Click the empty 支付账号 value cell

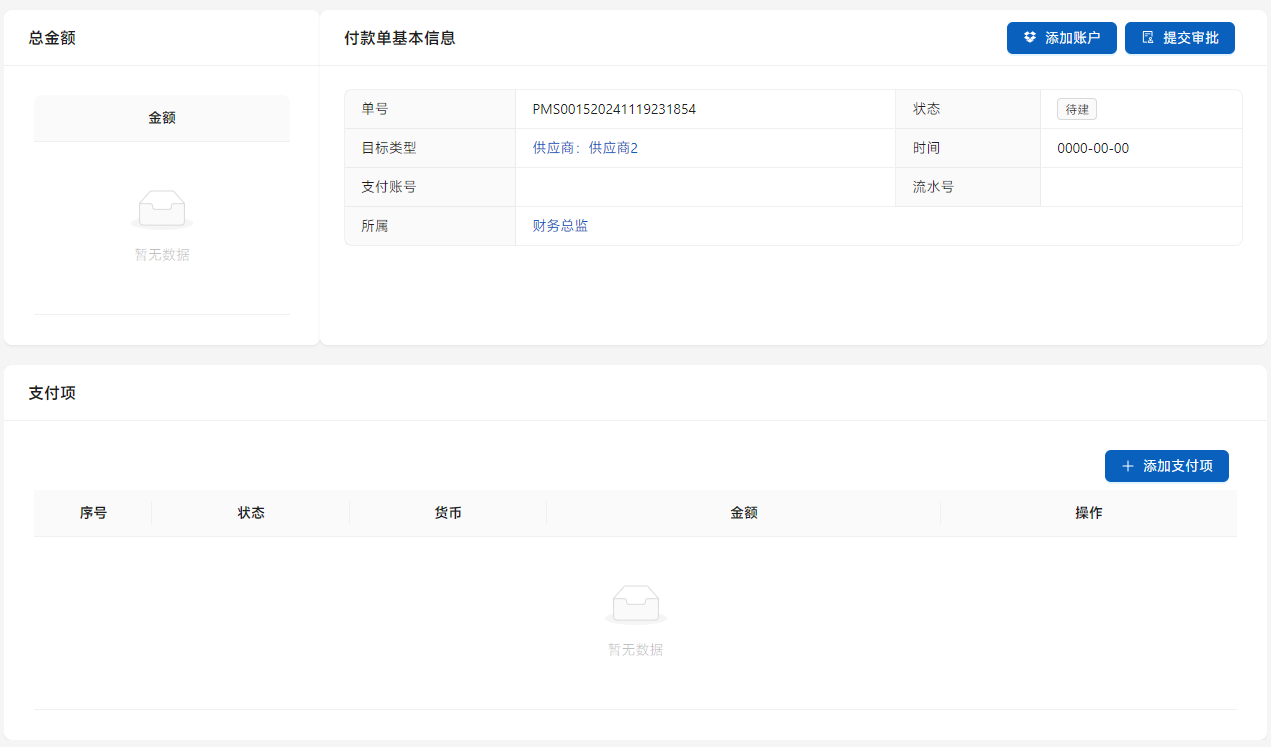(x=704, y=187)
